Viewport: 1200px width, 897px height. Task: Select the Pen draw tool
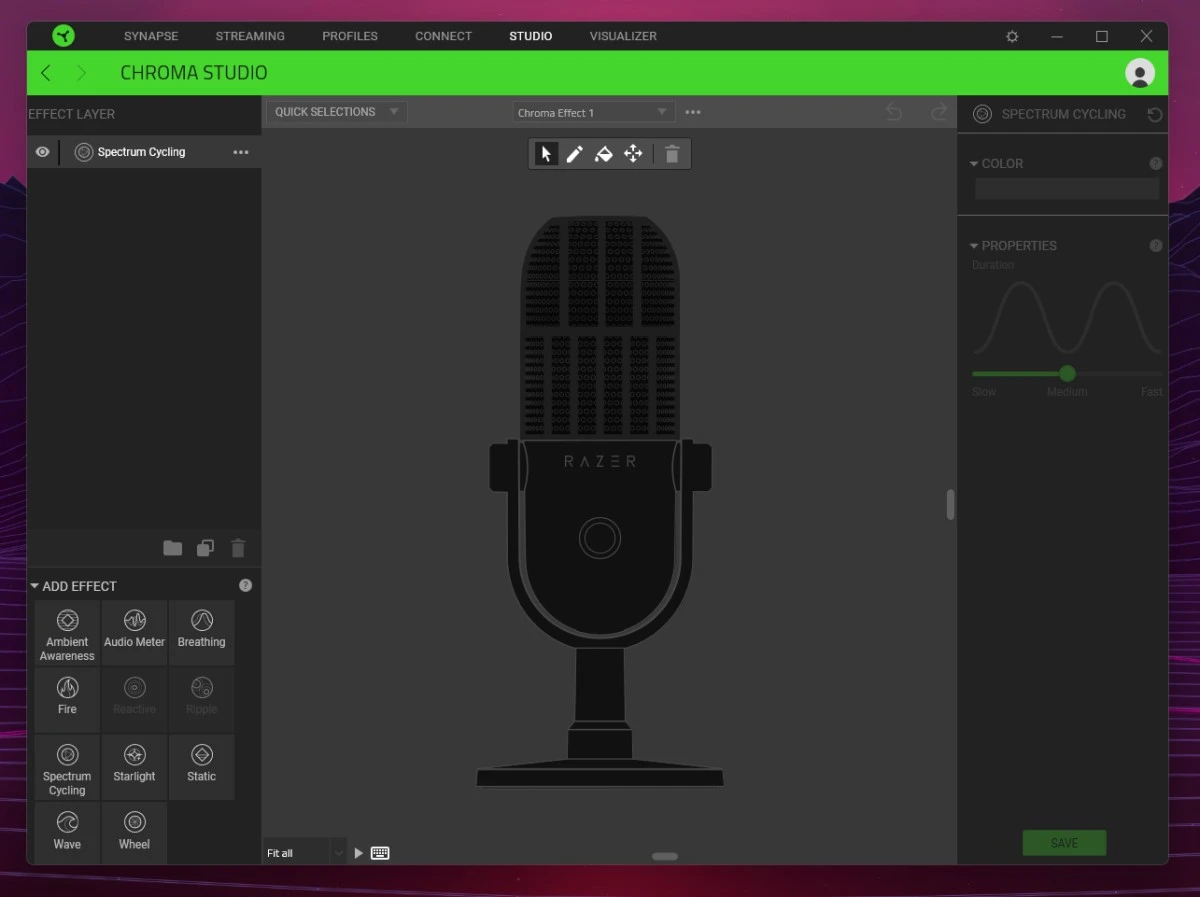[574, 154]
